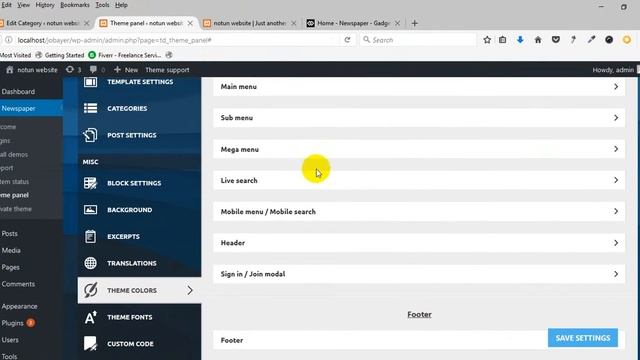
Task: Open the Help menu
Action: coord(121,5)
